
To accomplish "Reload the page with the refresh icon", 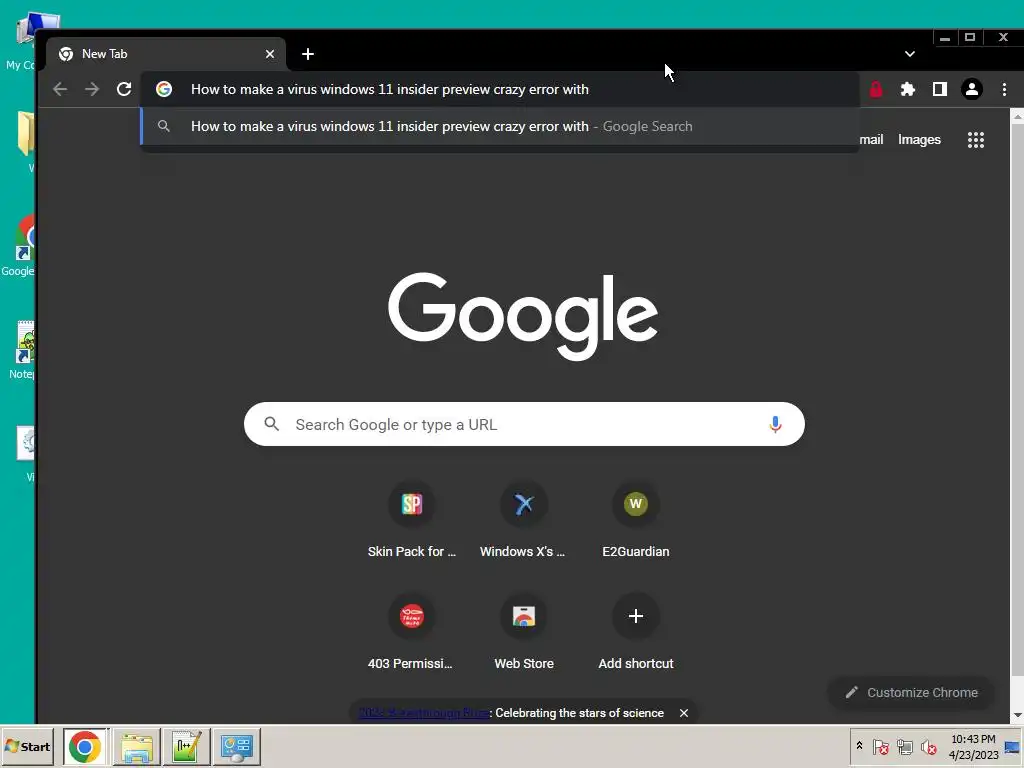I will tap(124, 89).
